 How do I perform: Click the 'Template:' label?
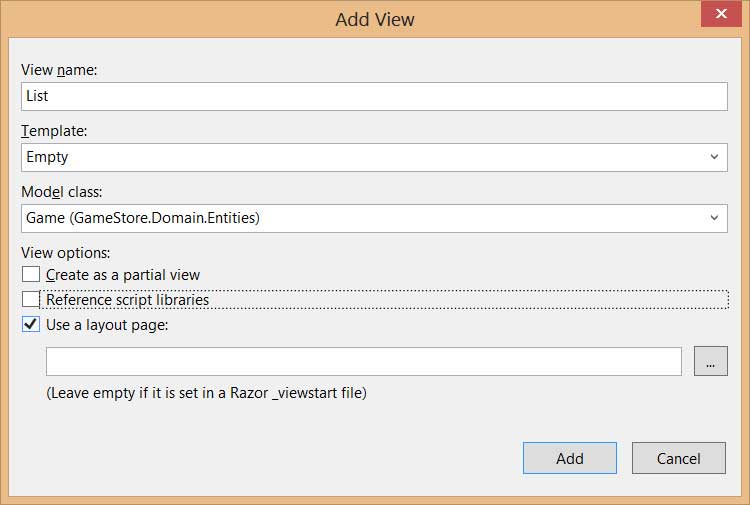tap(54, 131)
